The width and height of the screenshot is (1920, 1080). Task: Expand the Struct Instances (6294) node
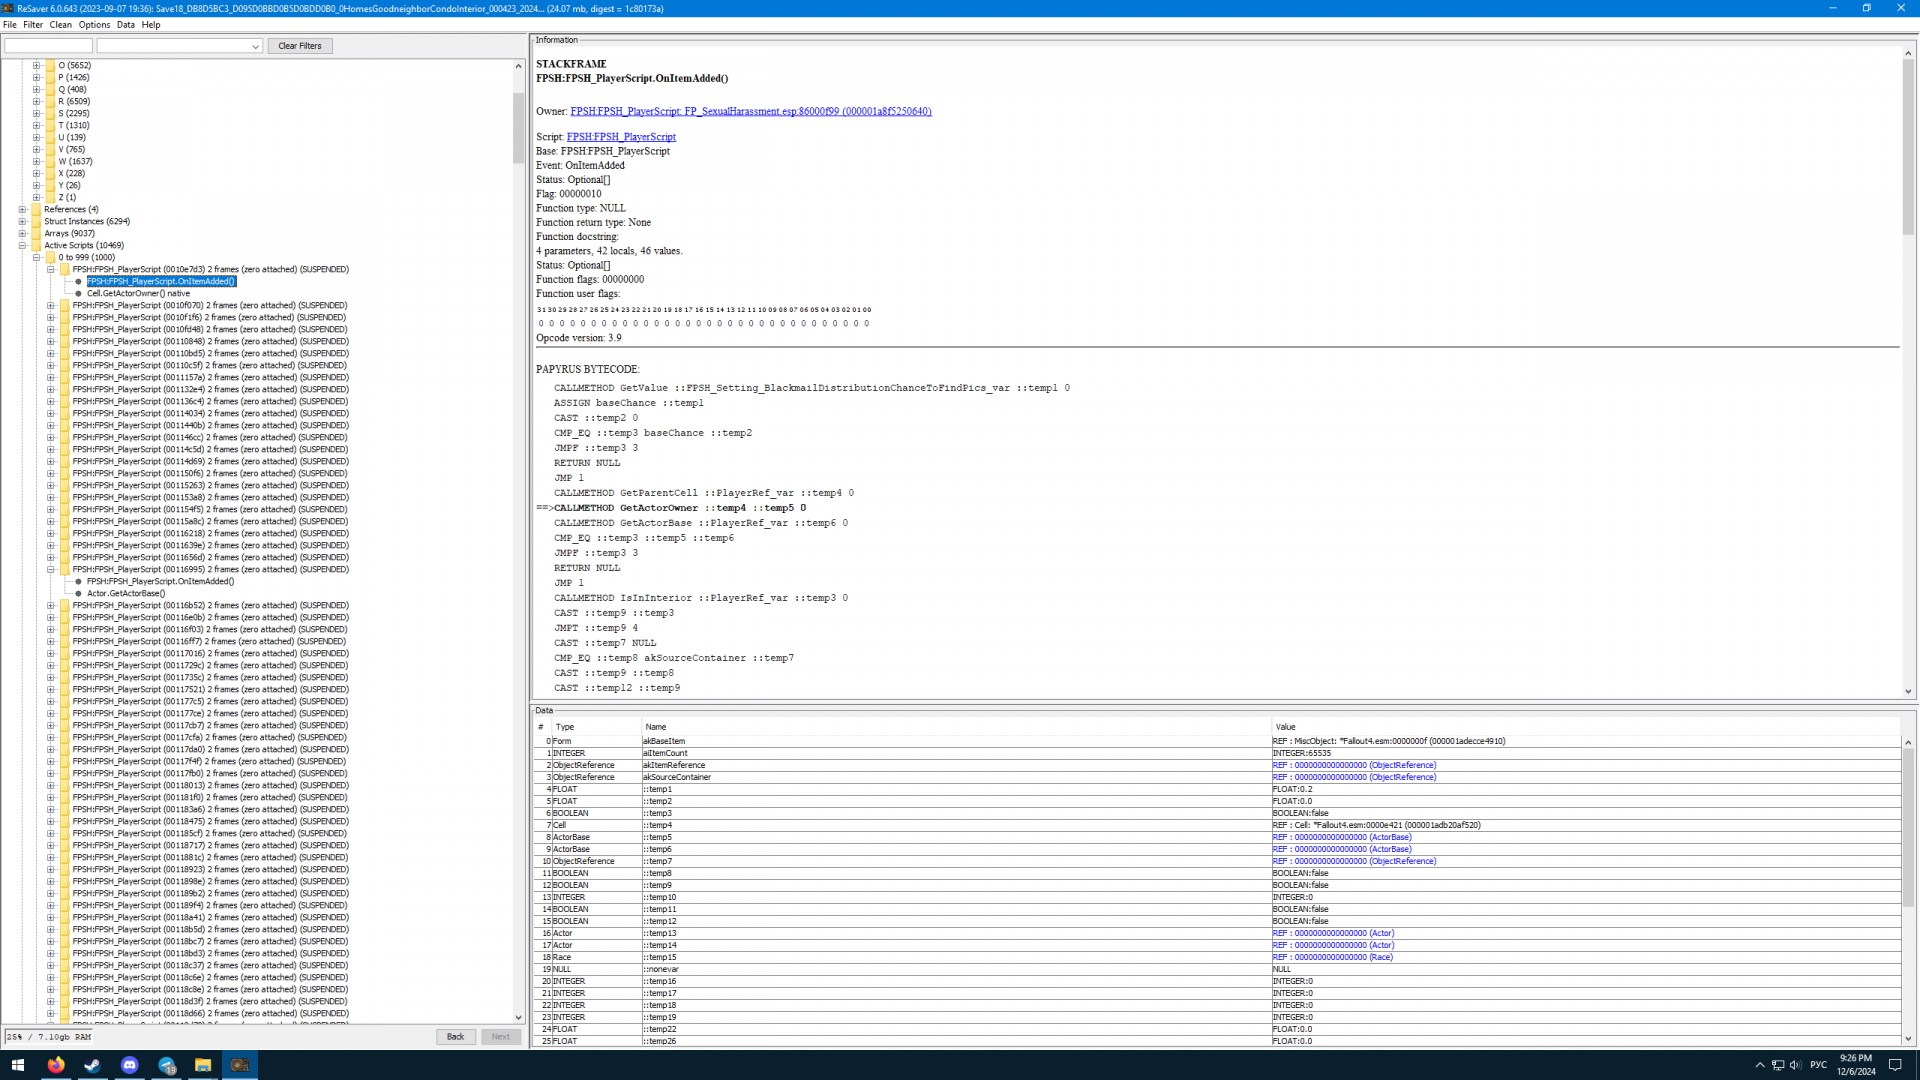(x=22, y=221)
